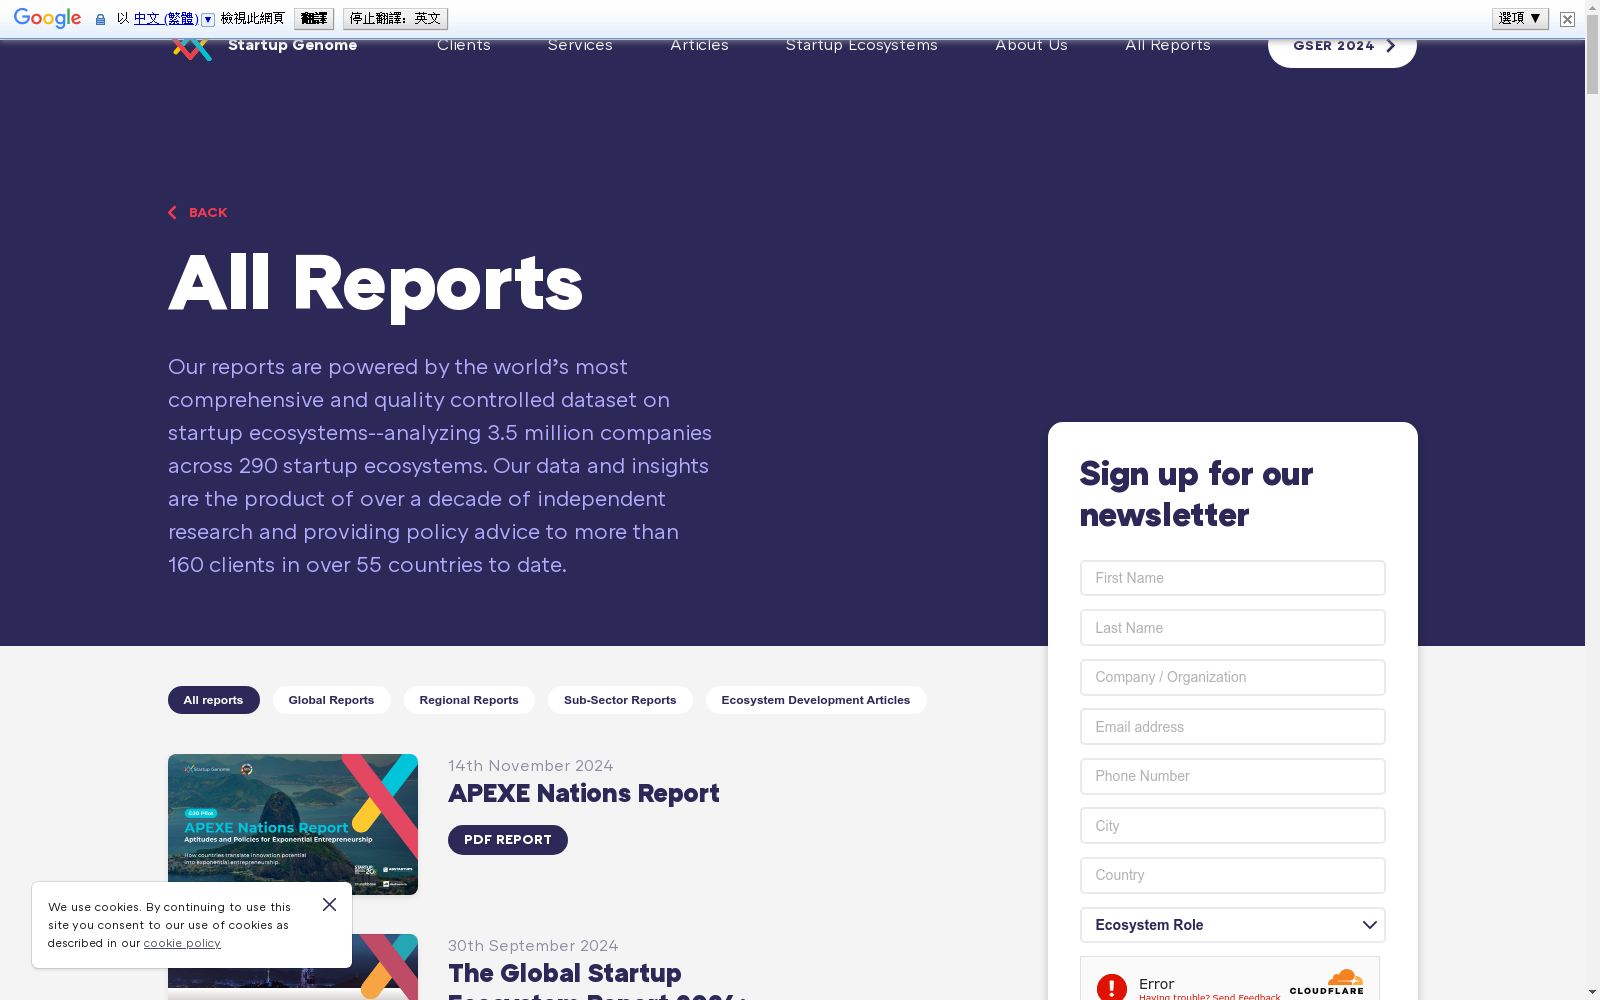Open the Articles menu
The height and width of the screenshot is (1000, 1600).
(x=699, y=46)
